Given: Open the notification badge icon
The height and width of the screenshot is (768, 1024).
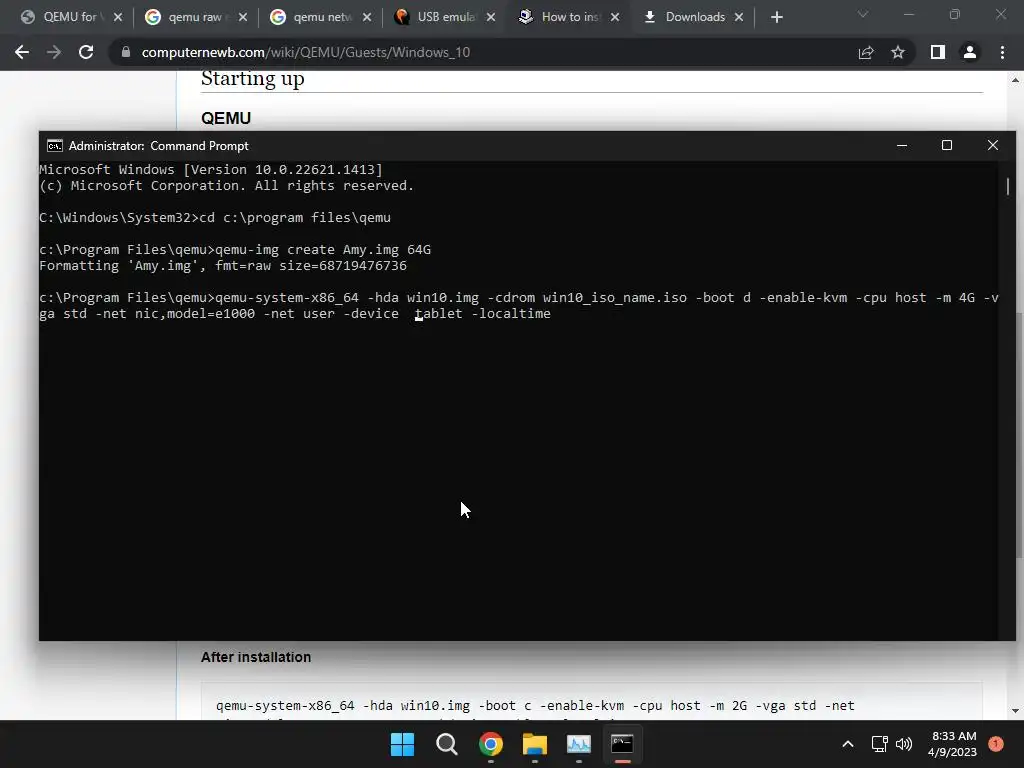Looking at the screenshot, I should 996,744.
